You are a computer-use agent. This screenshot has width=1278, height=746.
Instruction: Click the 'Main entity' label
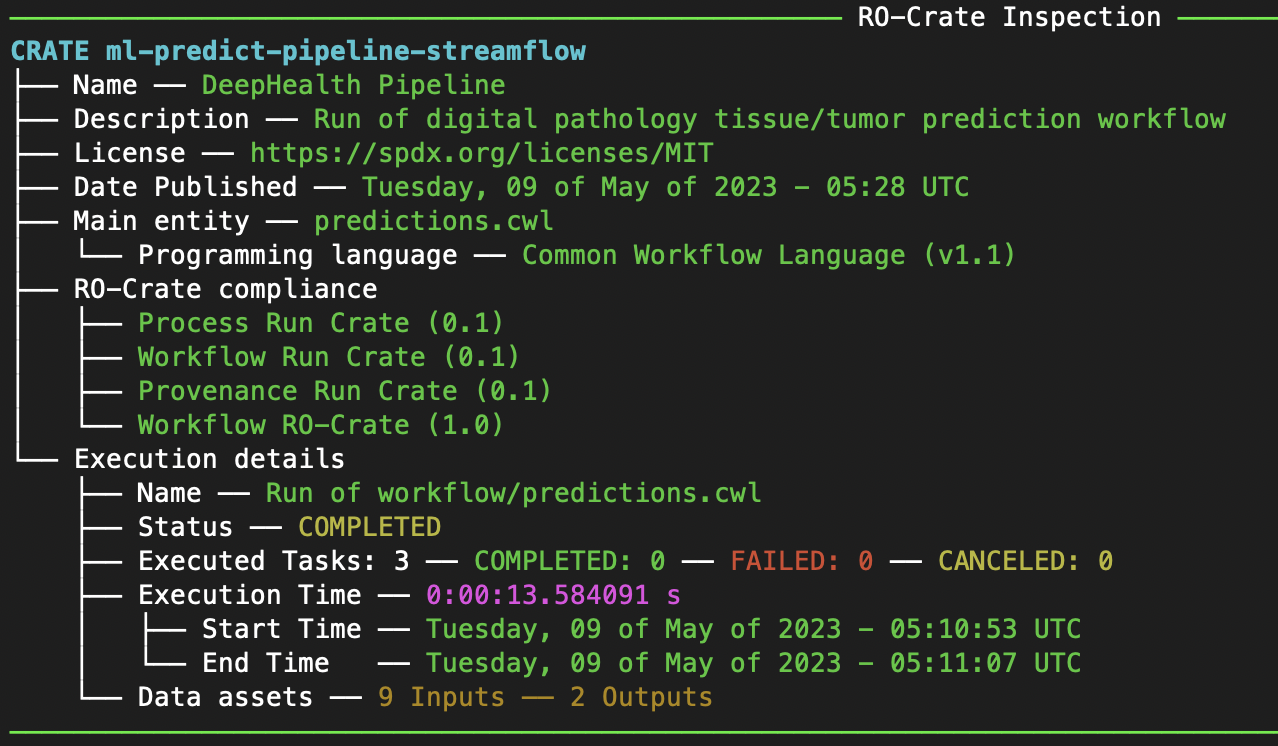(x=162, y=221)
